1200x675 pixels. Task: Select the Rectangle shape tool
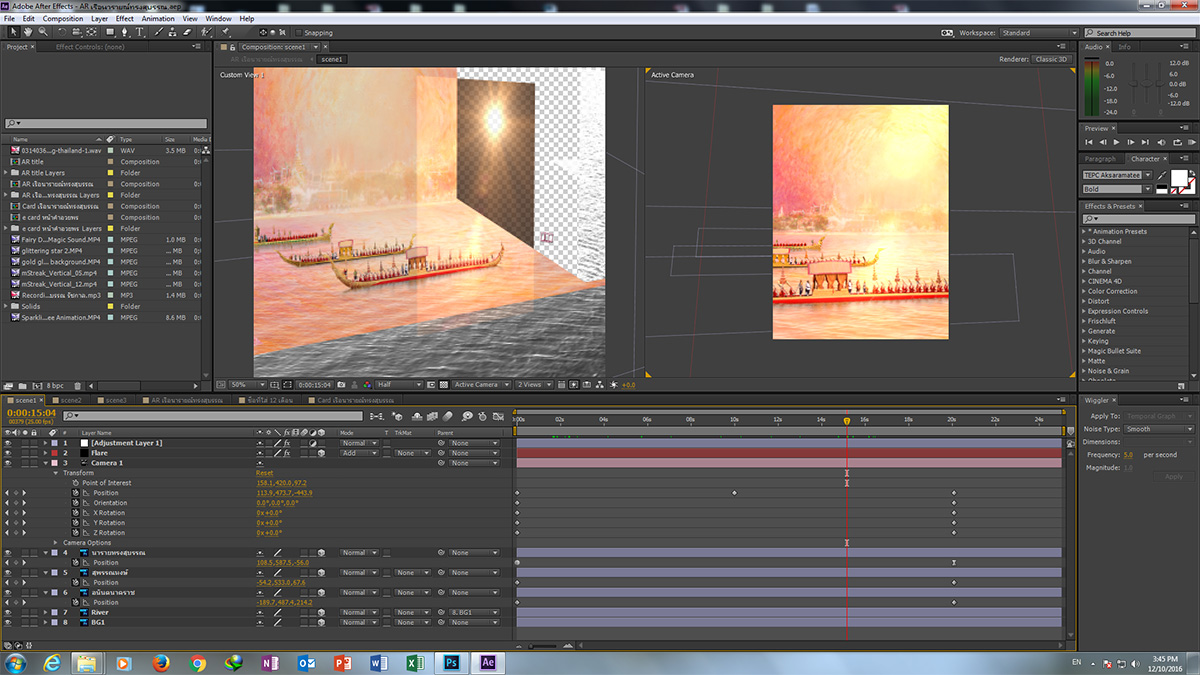[x=109, y=32]
